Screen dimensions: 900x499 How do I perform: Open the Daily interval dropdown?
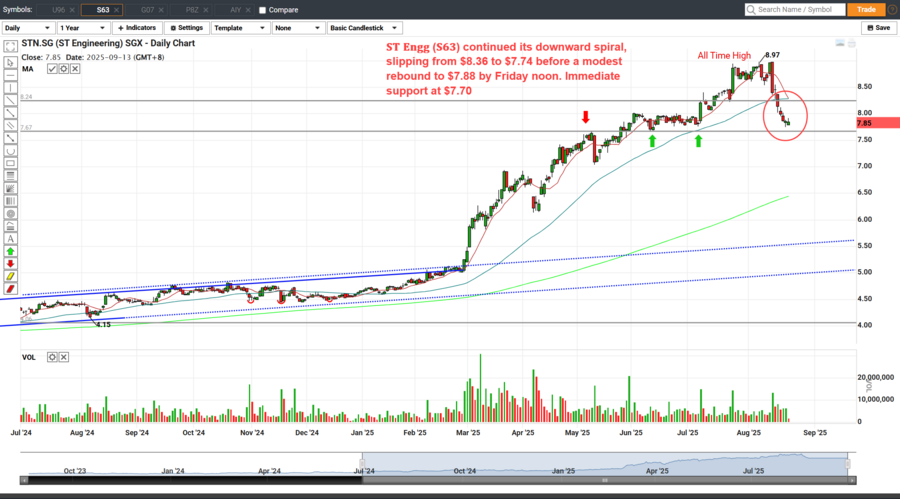click(28, 28)
